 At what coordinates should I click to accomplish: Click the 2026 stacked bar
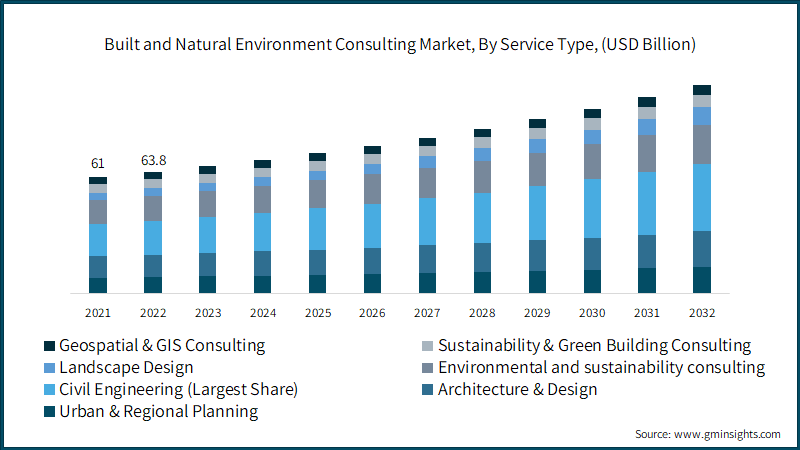[372, 219]
